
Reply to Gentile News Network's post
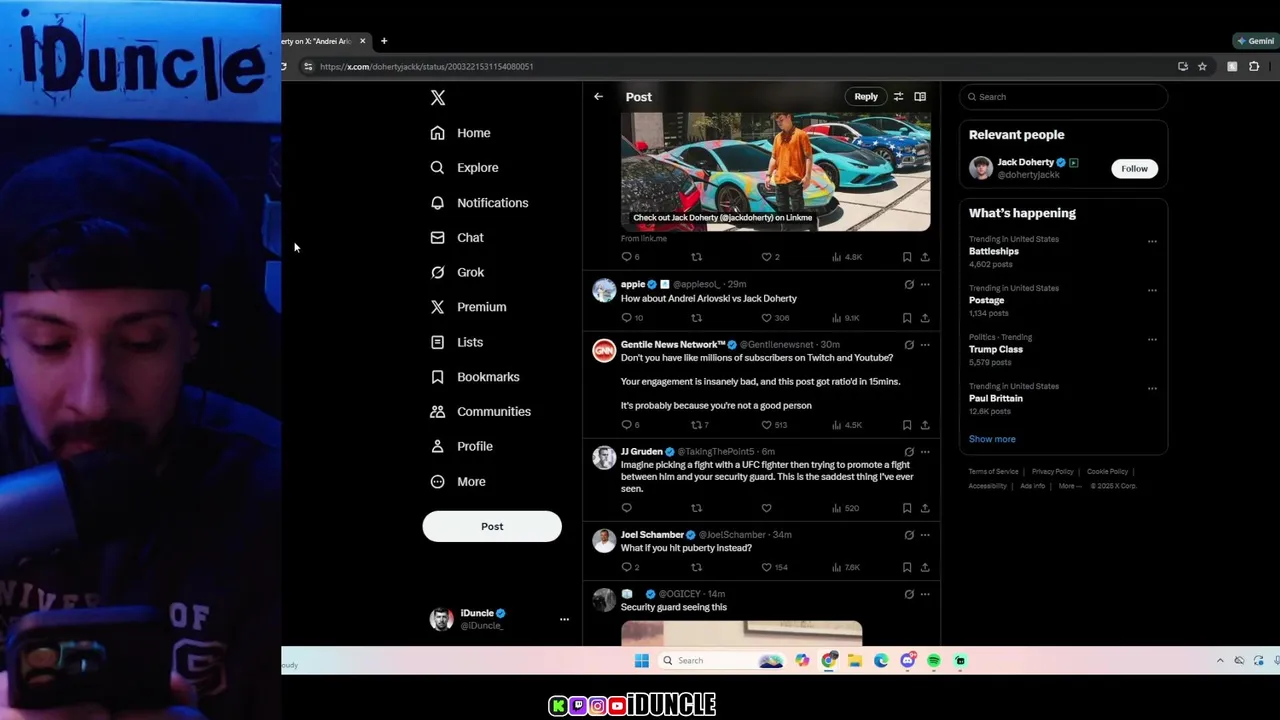[627, 425]
